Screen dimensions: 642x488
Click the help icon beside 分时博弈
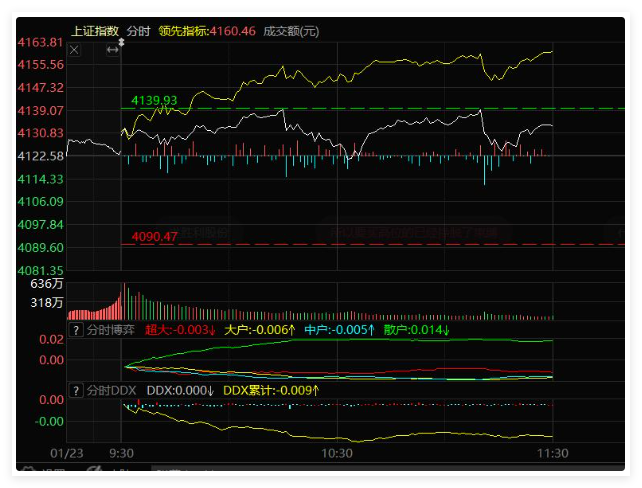[x=75, y=329]
